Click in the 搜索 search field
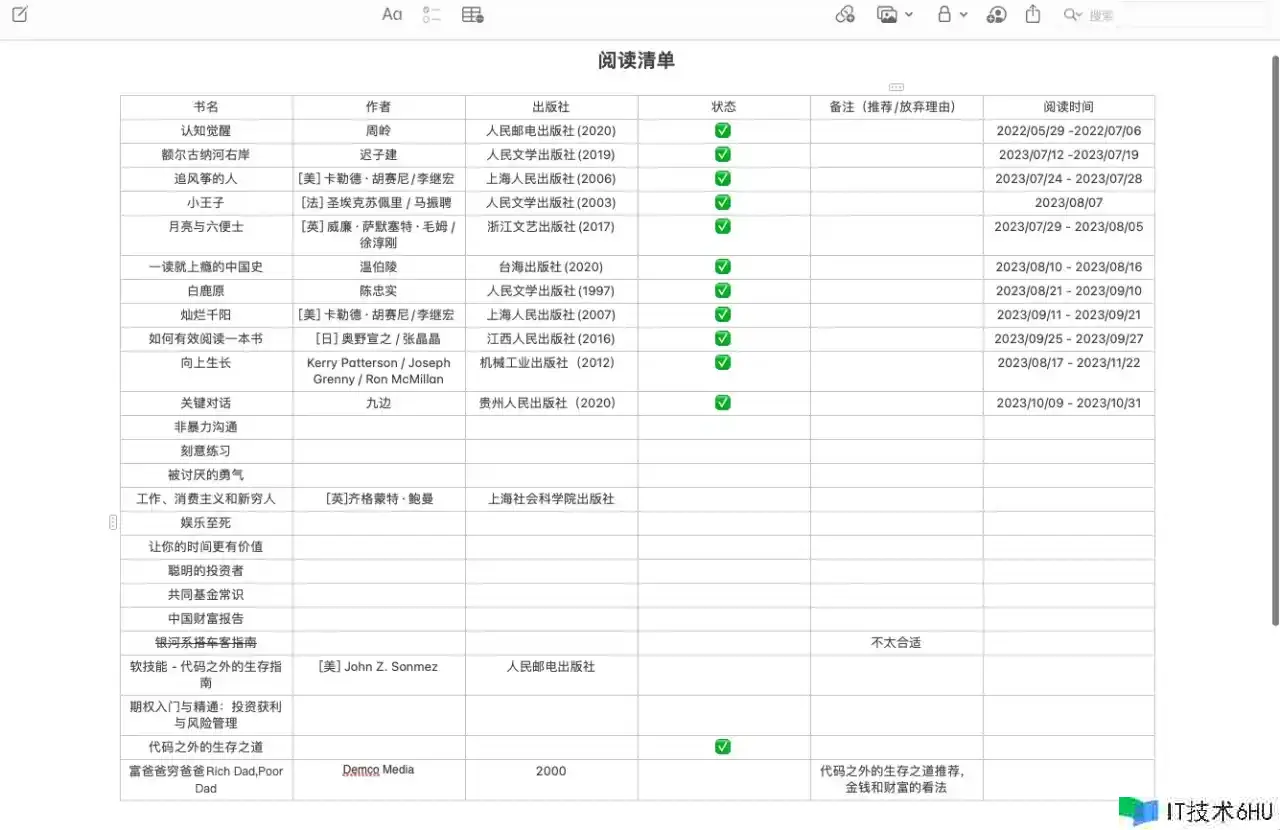1280x830 pixels. [1170, 15]
